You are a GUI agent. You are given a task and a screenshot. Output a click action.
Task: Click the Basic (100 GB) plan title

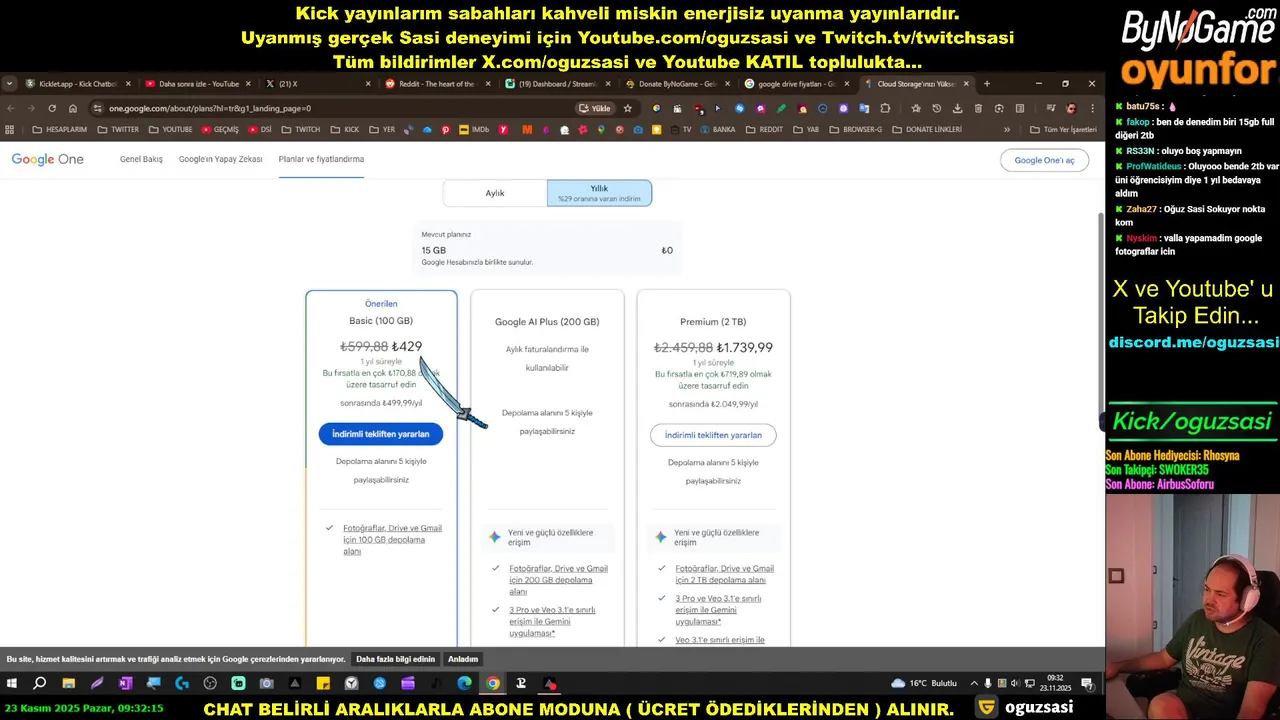[381, 321]
